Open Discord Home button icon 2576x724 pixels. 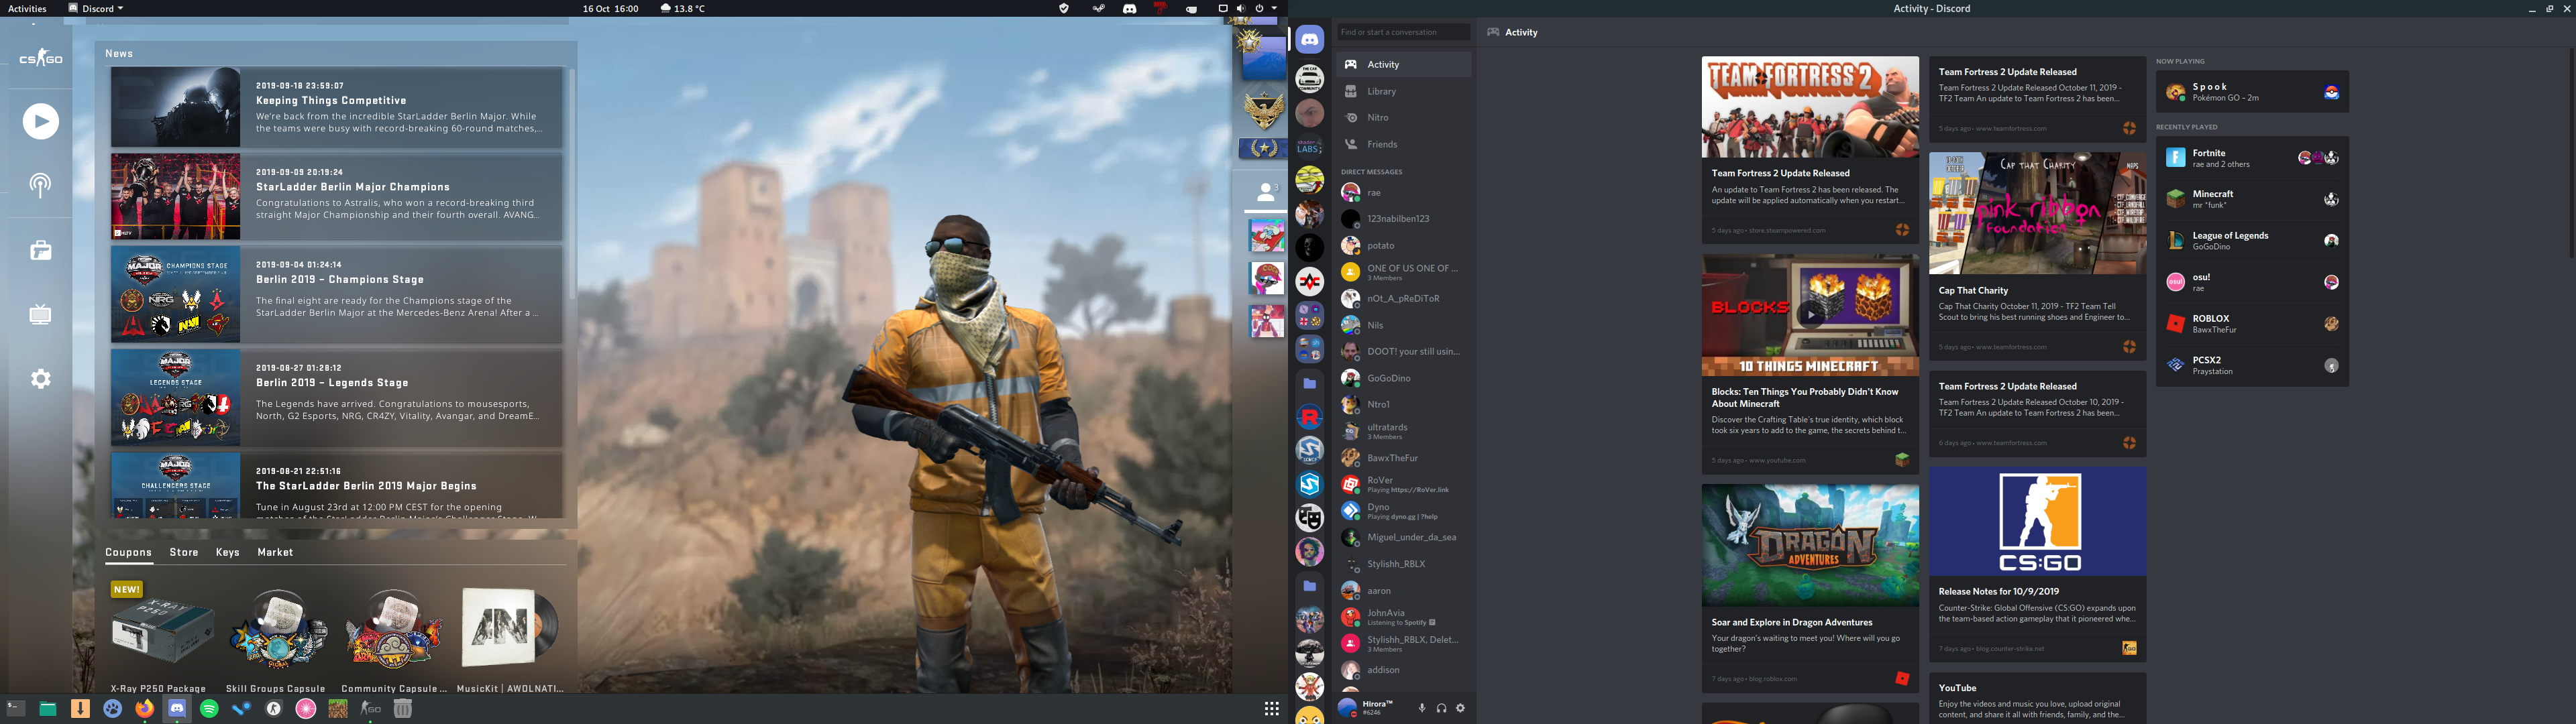(x=1310, y=40)
